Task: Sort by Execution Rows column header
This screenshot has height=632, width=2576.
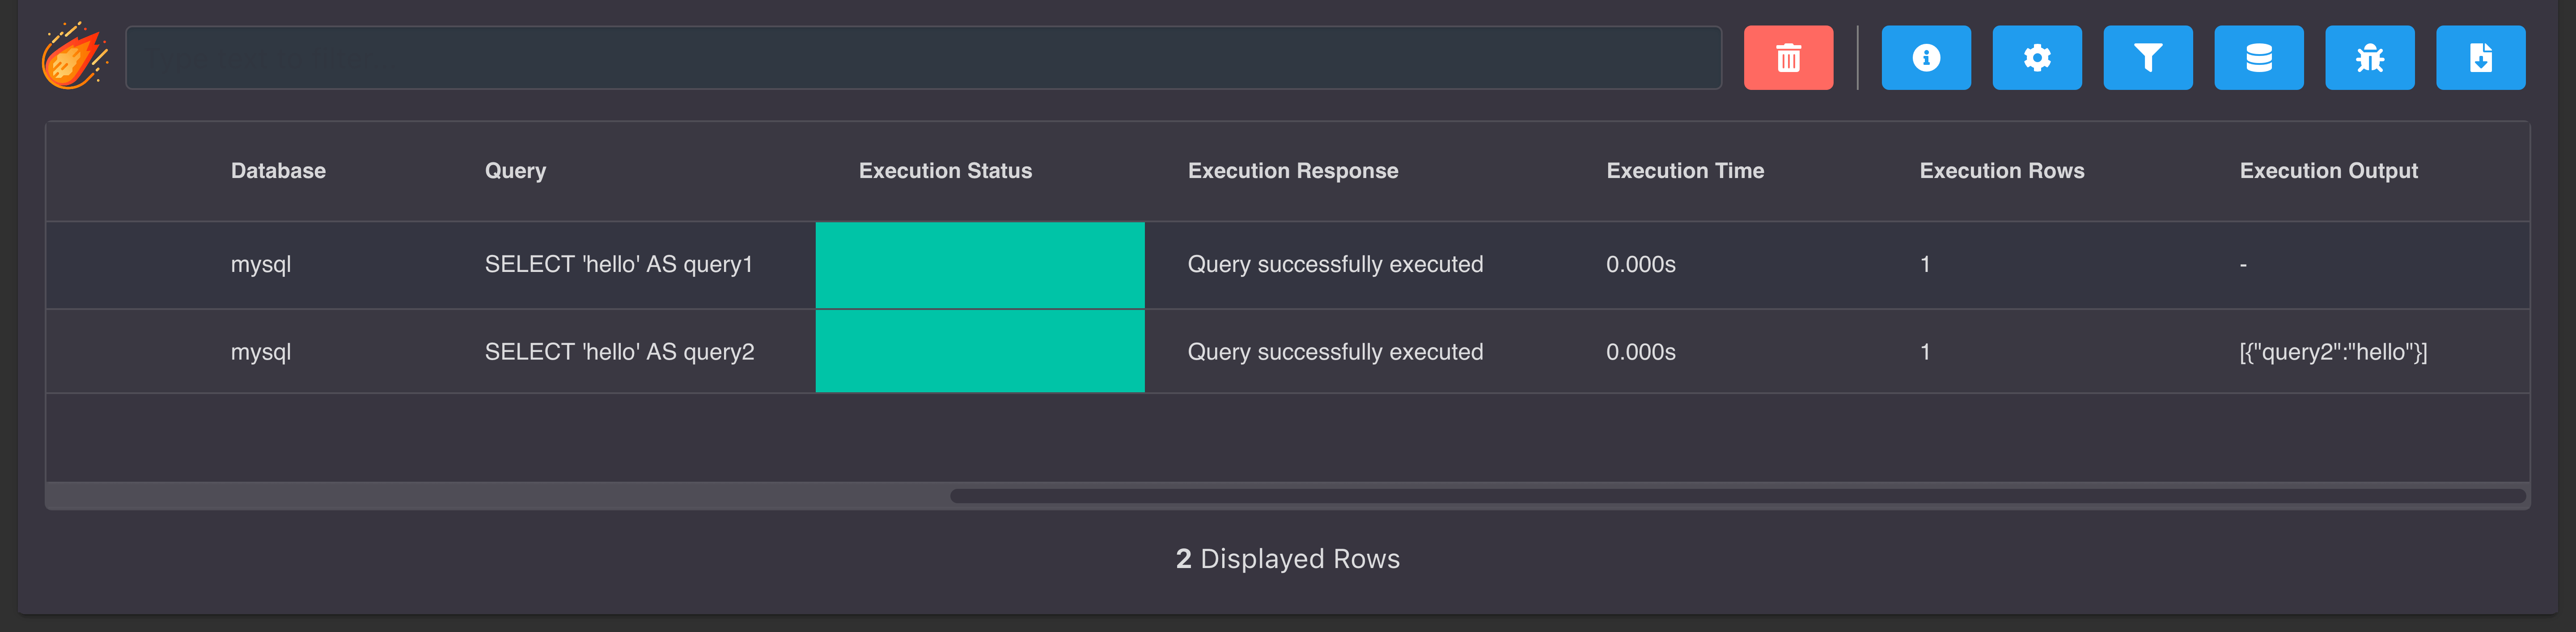Action: click(x=2002, y=171)
